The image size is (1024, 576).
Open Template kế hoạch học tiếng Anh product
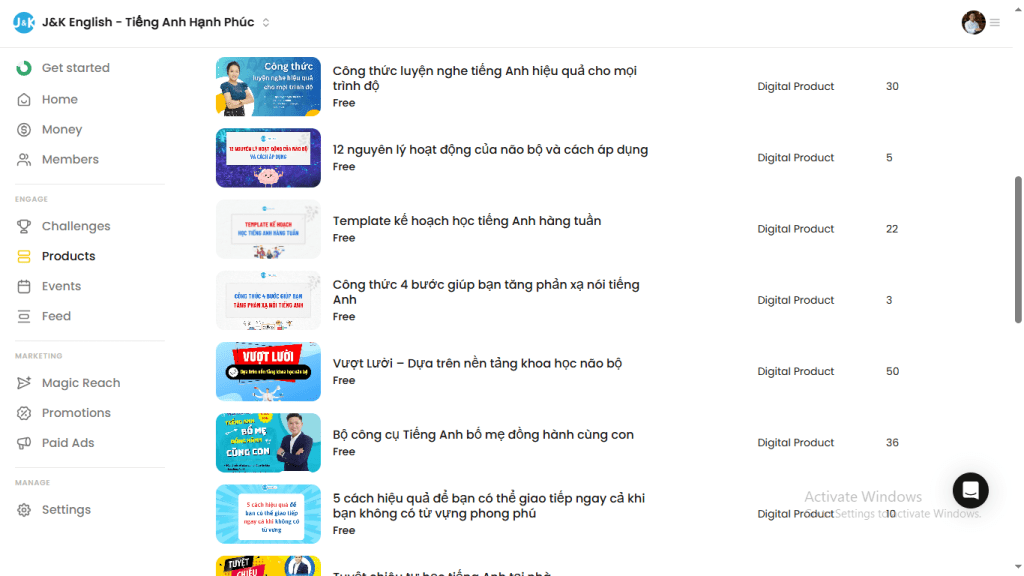[466, 220]
